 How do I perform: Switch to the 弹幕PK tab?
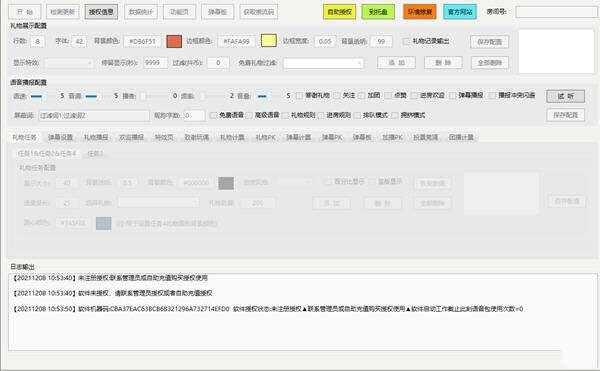coord(332,137)
